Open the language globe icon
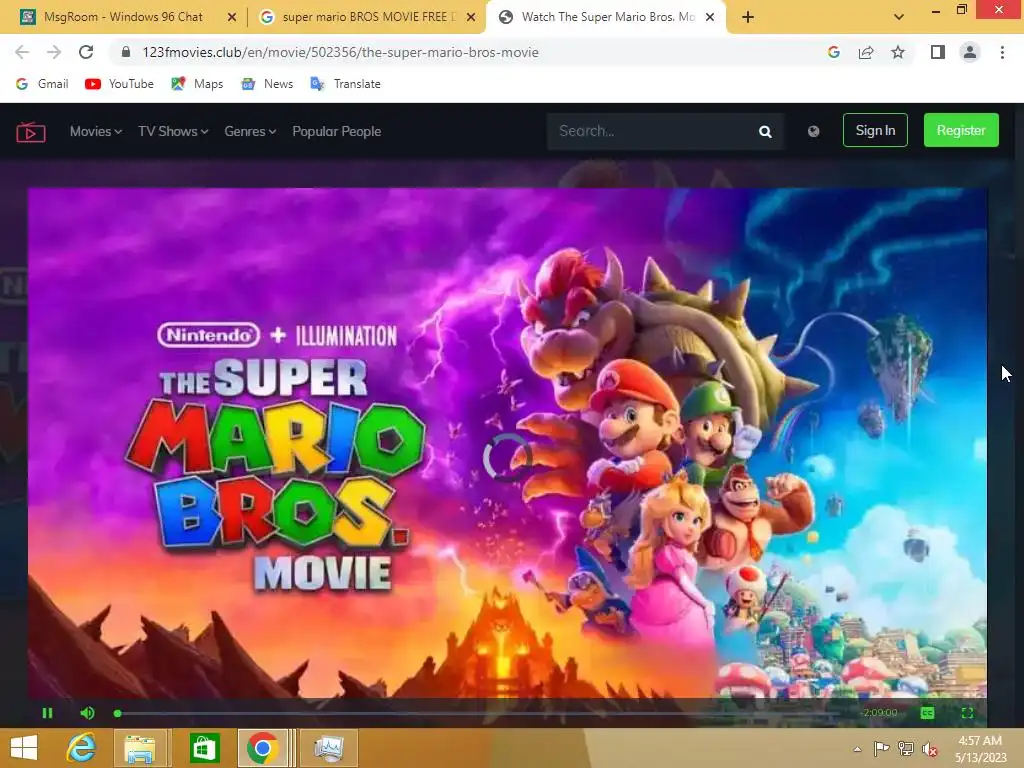The height and width of the screenshot is (768, 1024). pyautogui.click(x=813, y=131)
